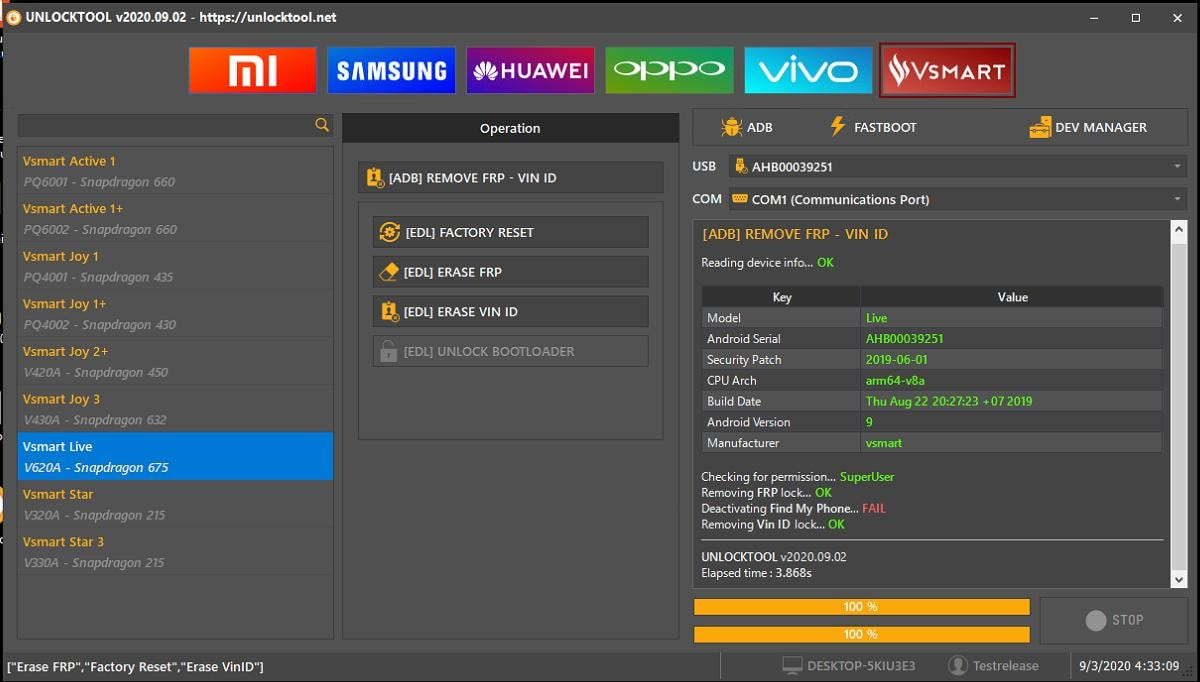Maximize the UnlockTool window

pyautogui.click(x=1135, y=17)
